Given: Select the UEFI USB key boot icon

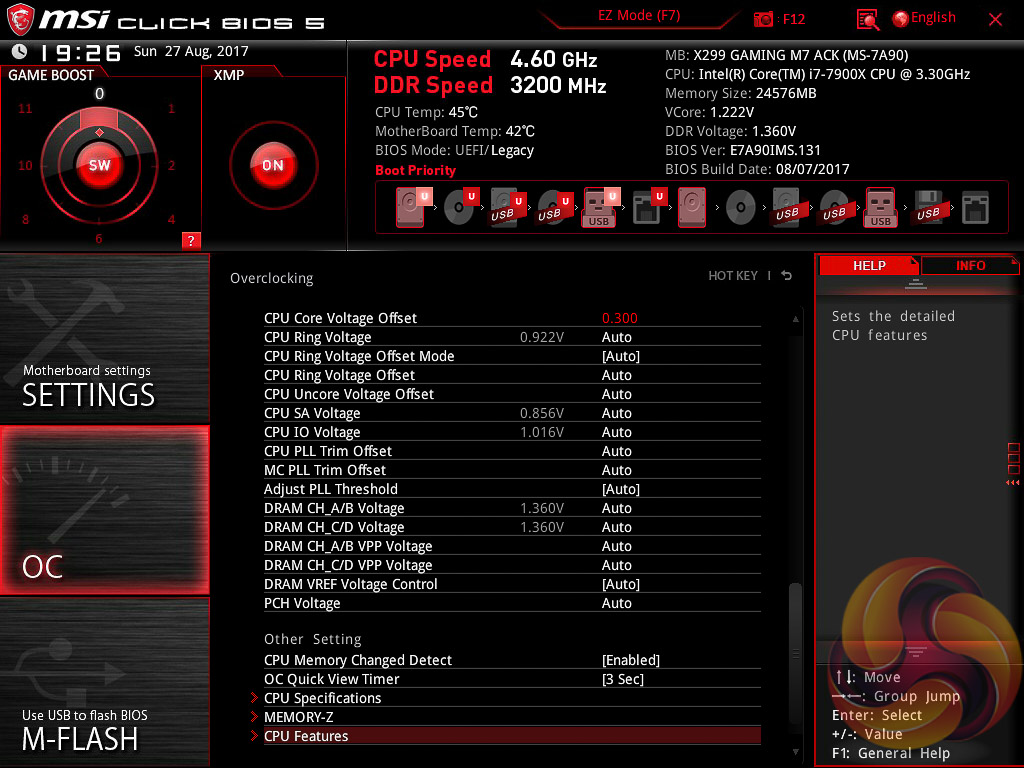Looking at the screenshot, I should point(601,207).
